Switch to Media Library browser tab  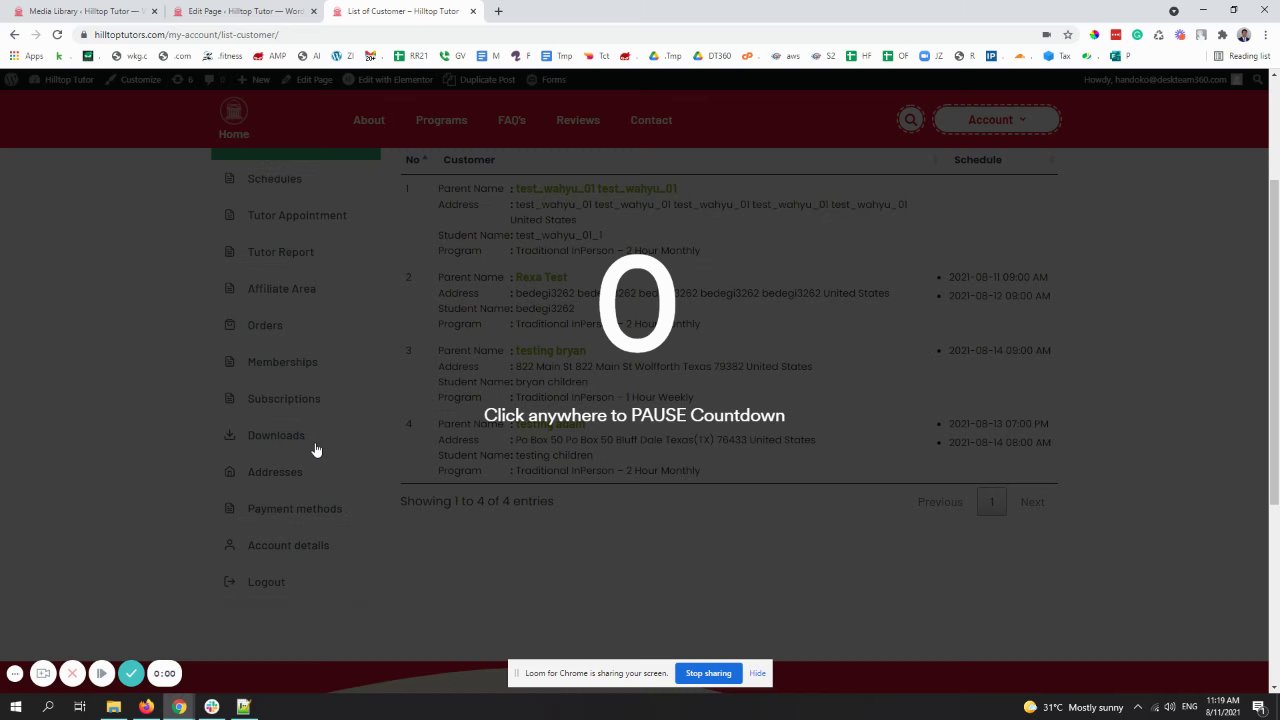click(x=85, y=11)
